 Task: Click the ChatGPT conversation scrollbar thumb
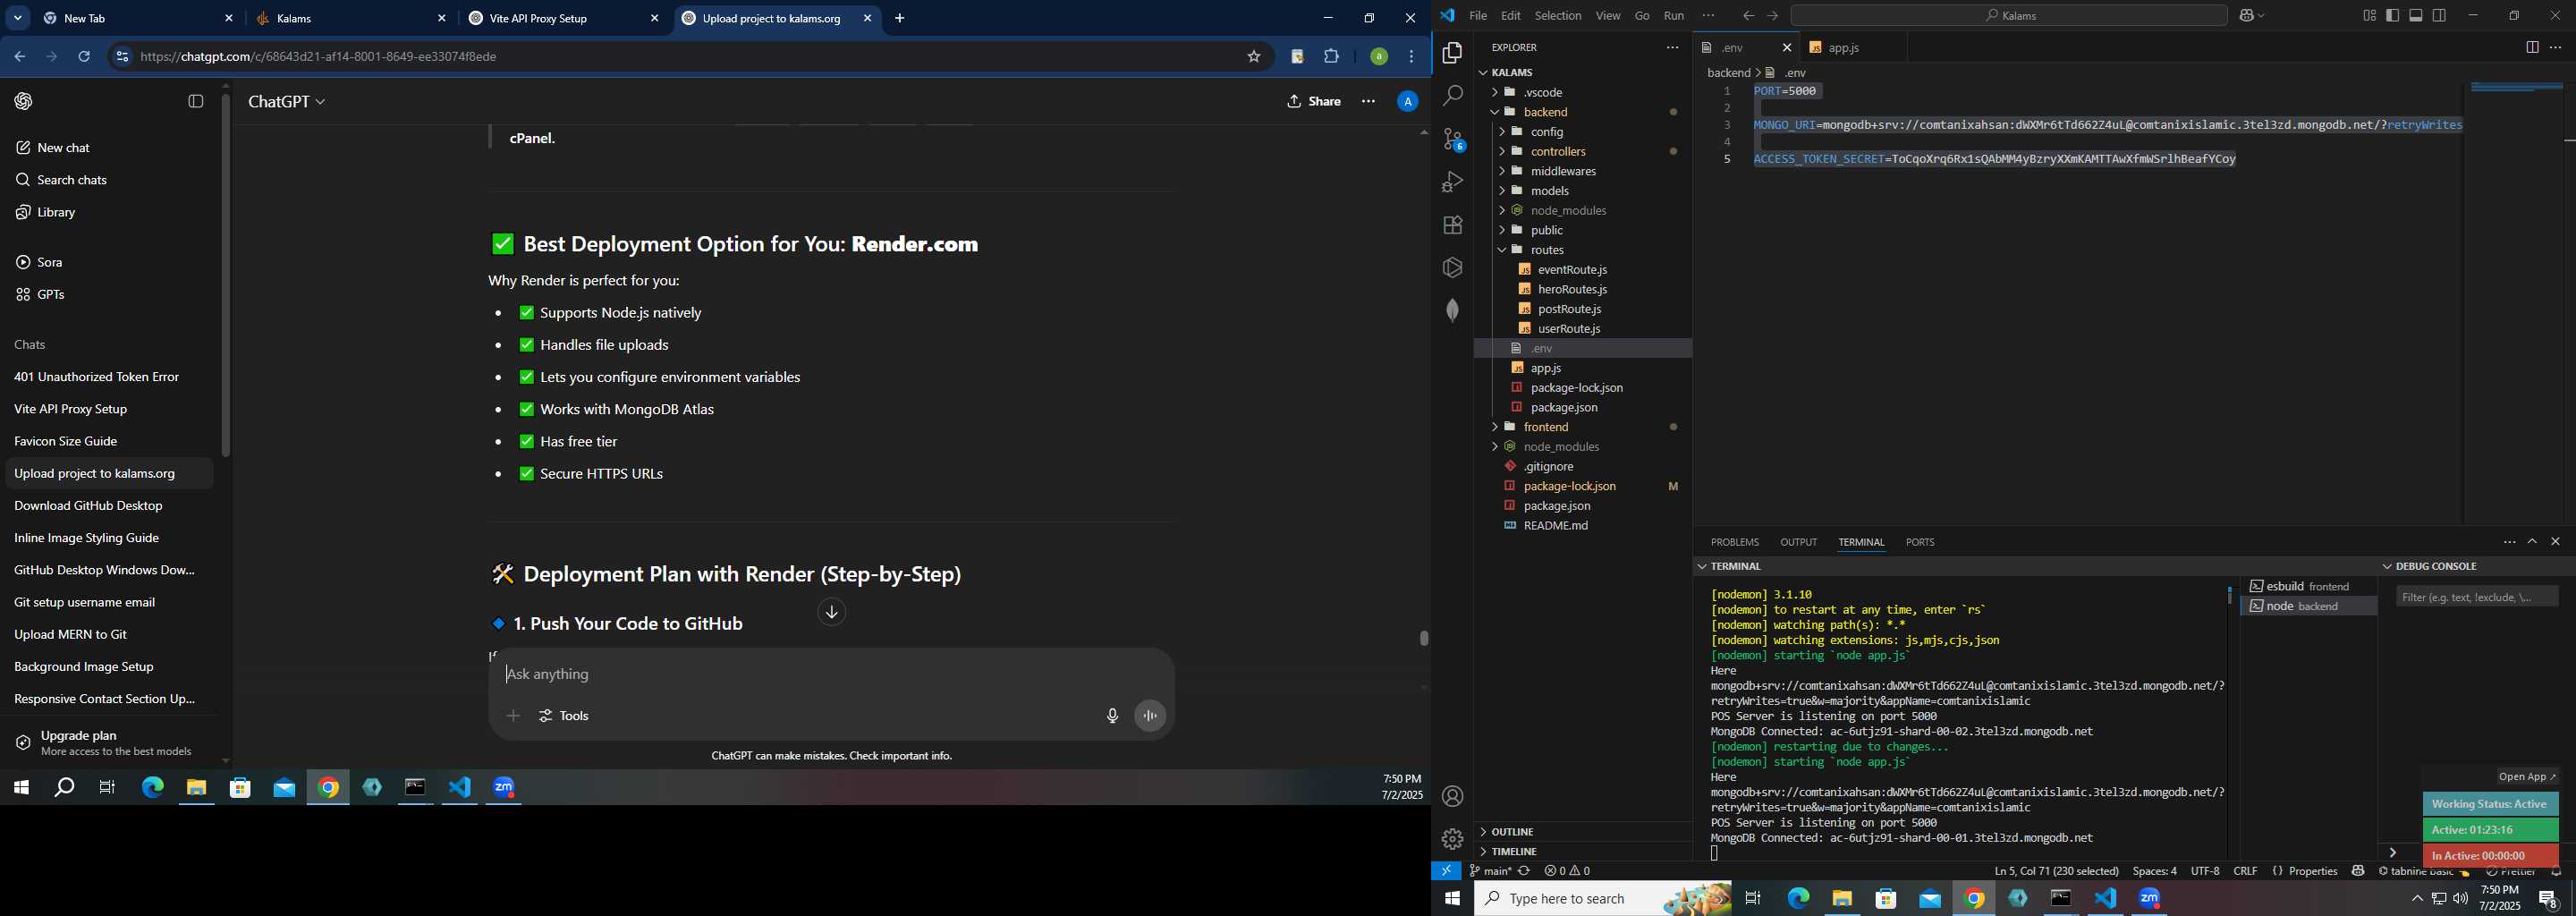(x=1423, y=638)
